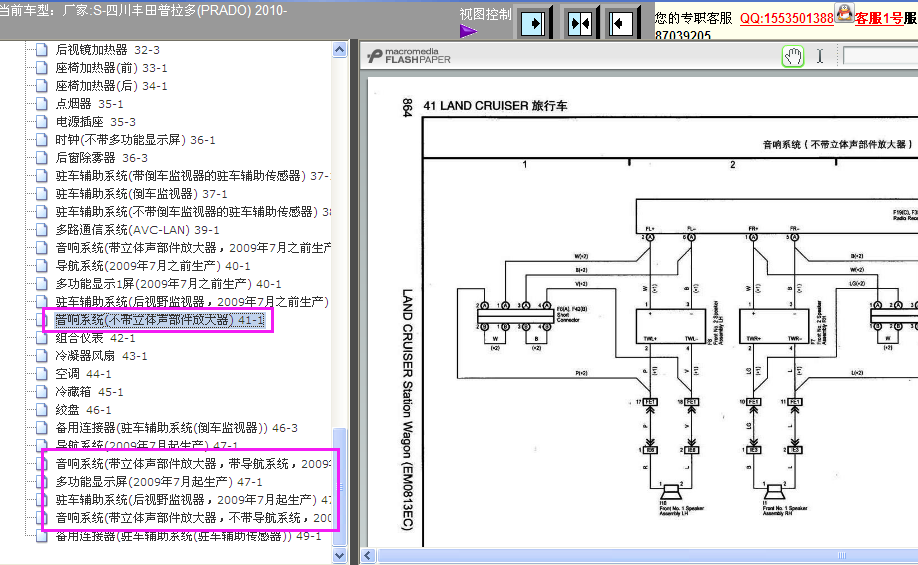The width and height of the screenshot is (918, 565).
Task: Open 导航系统(2009年7月之前生产) 40-1 entry
Action: point(153,266)
